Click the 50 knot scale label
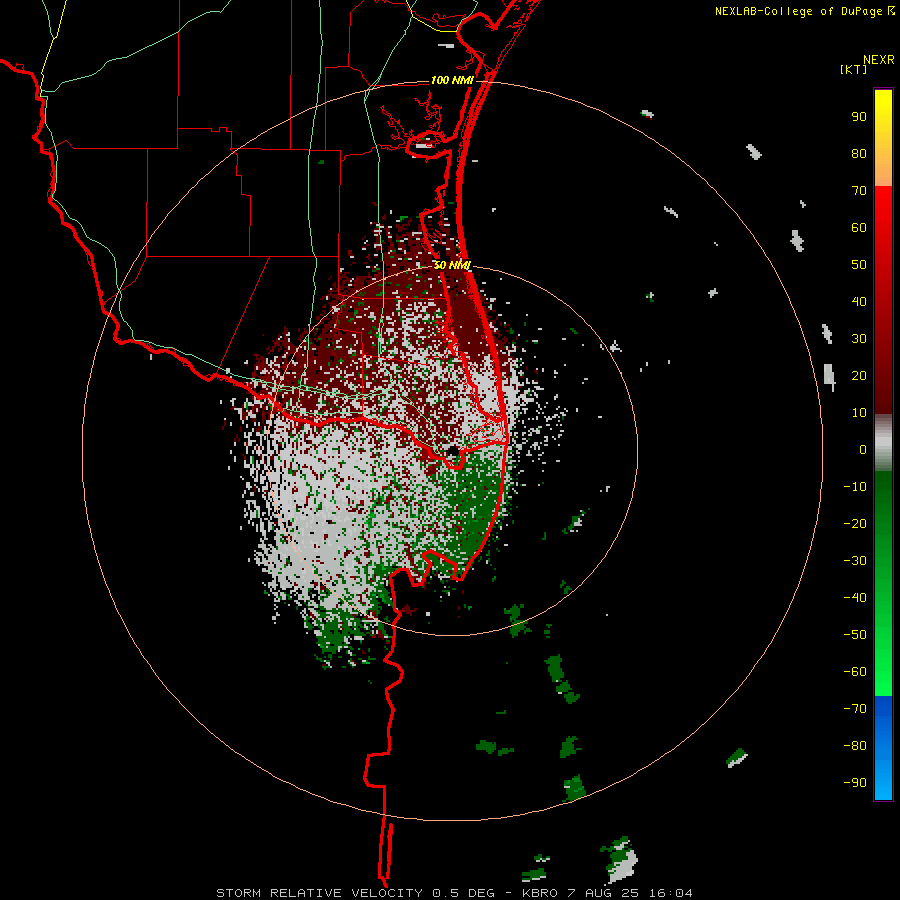This screenshot has height=900, width=900. pyautogui.click(x=859, y=265)
